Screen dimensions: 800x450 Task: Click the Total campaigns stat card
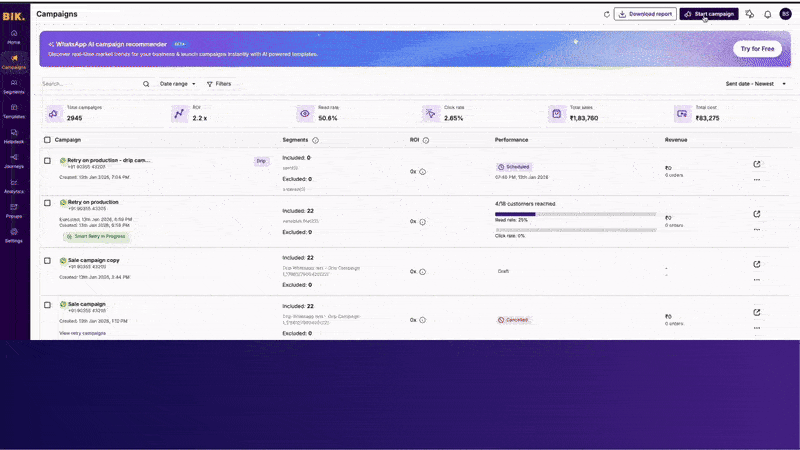pos(76,113)
